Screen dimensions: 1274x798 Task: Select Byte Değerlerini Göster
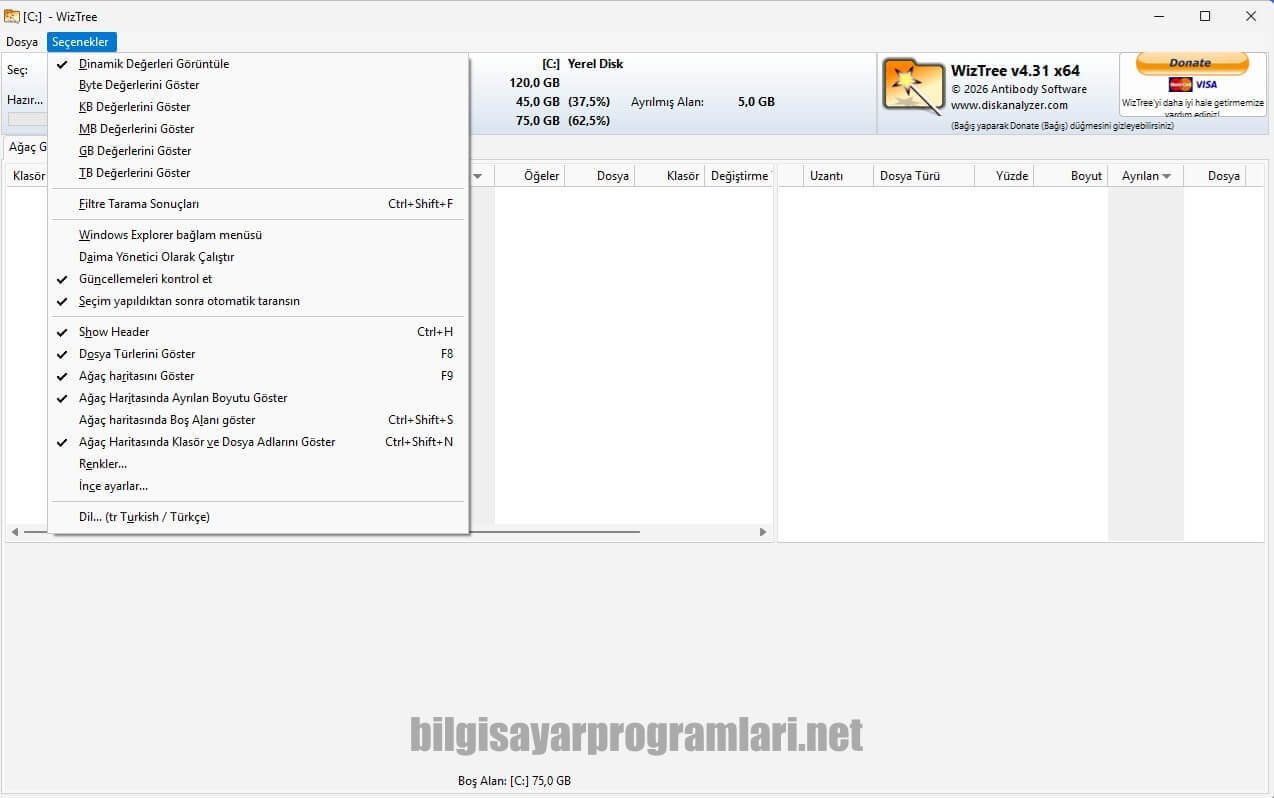click(x=258, y=85)
